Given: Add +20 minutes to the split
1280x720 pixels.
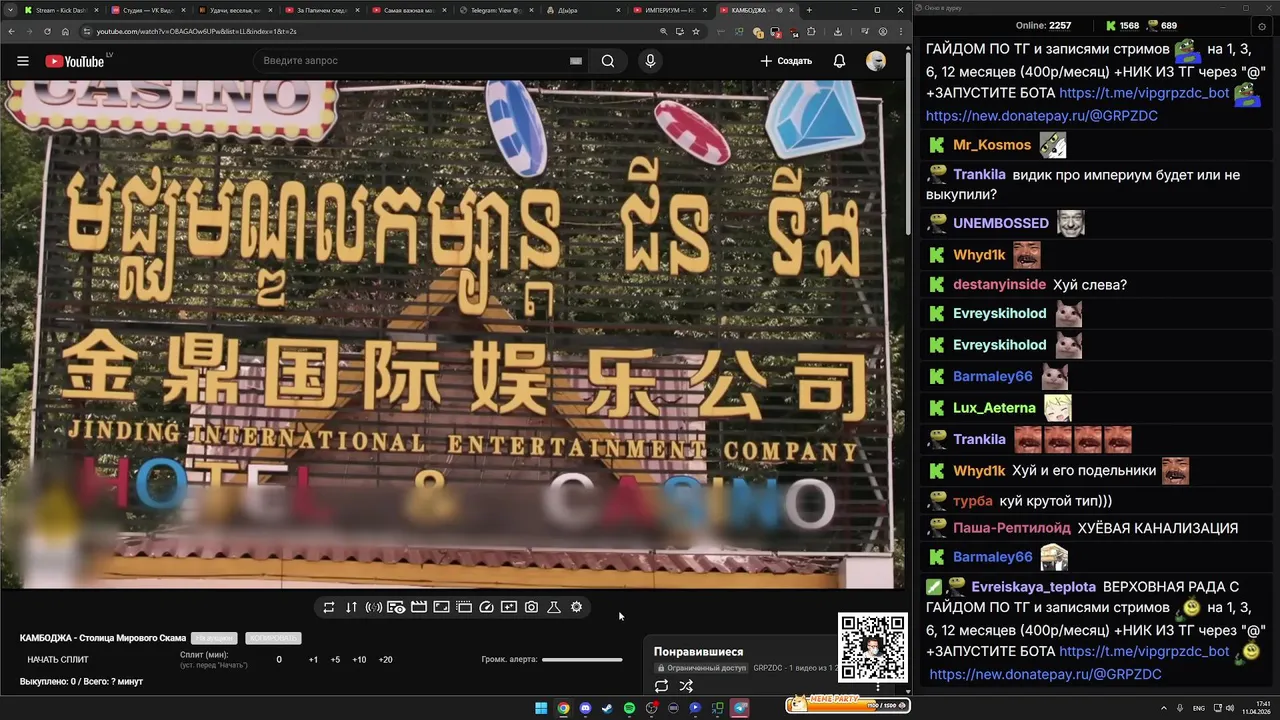Looking at the screenshot, I should click(385, 660).
